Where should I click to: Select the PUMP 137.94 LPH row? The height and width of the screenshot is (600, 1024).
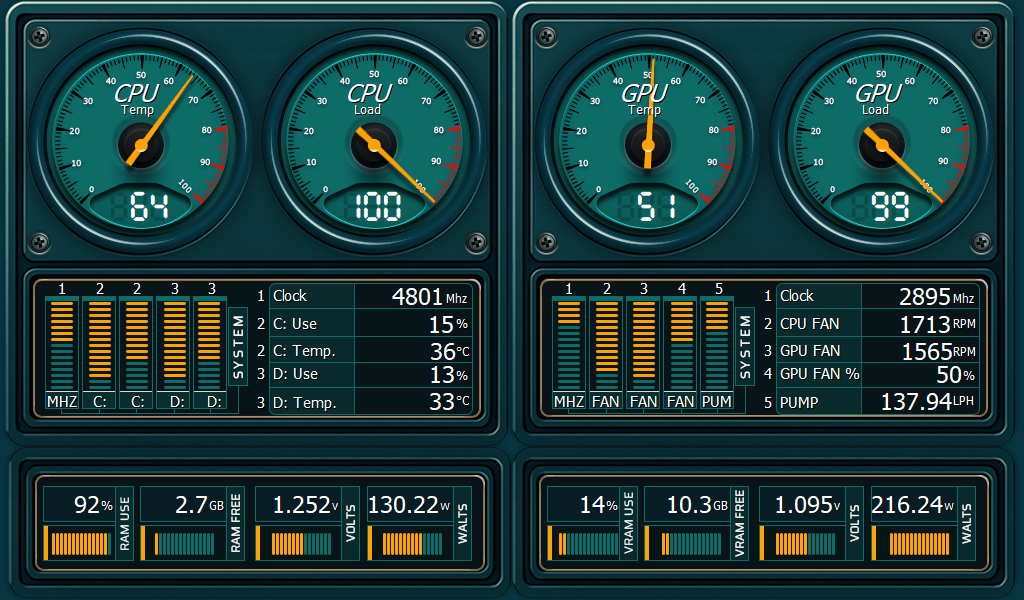click(x=875, y=402)
